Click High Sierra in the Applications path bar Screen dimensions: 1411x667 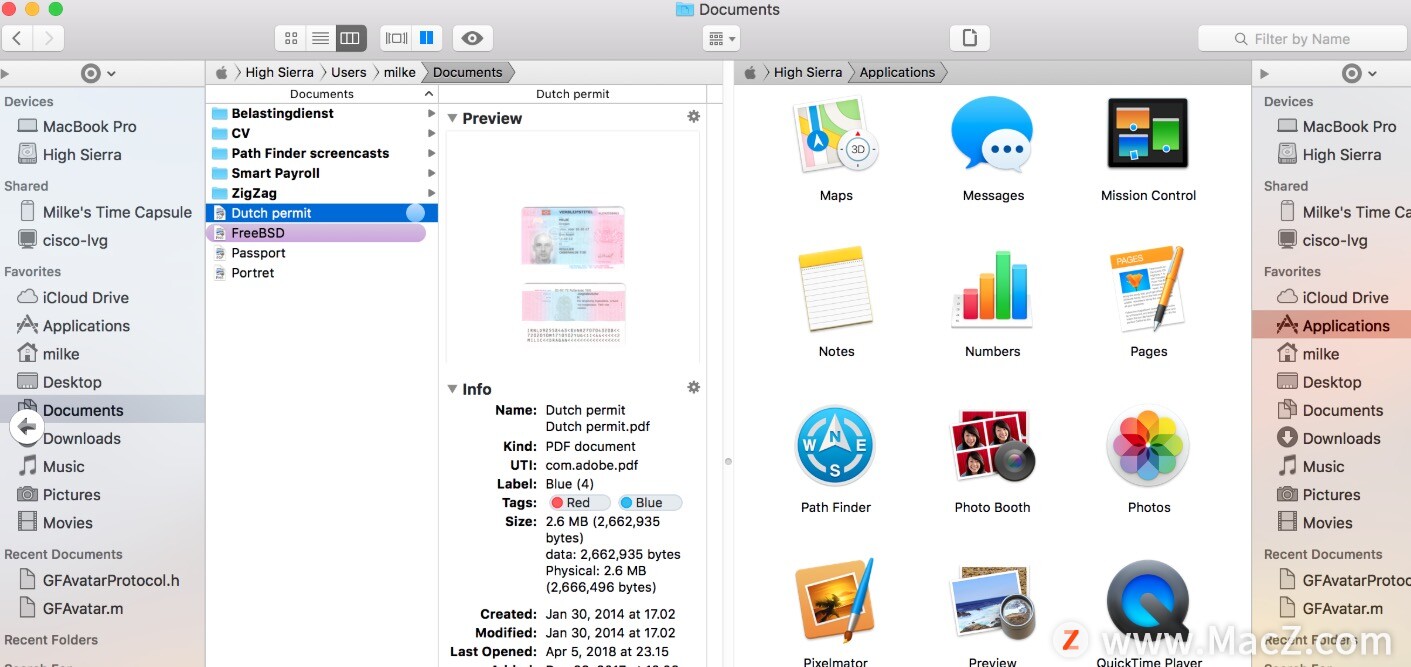pos(808,72)
